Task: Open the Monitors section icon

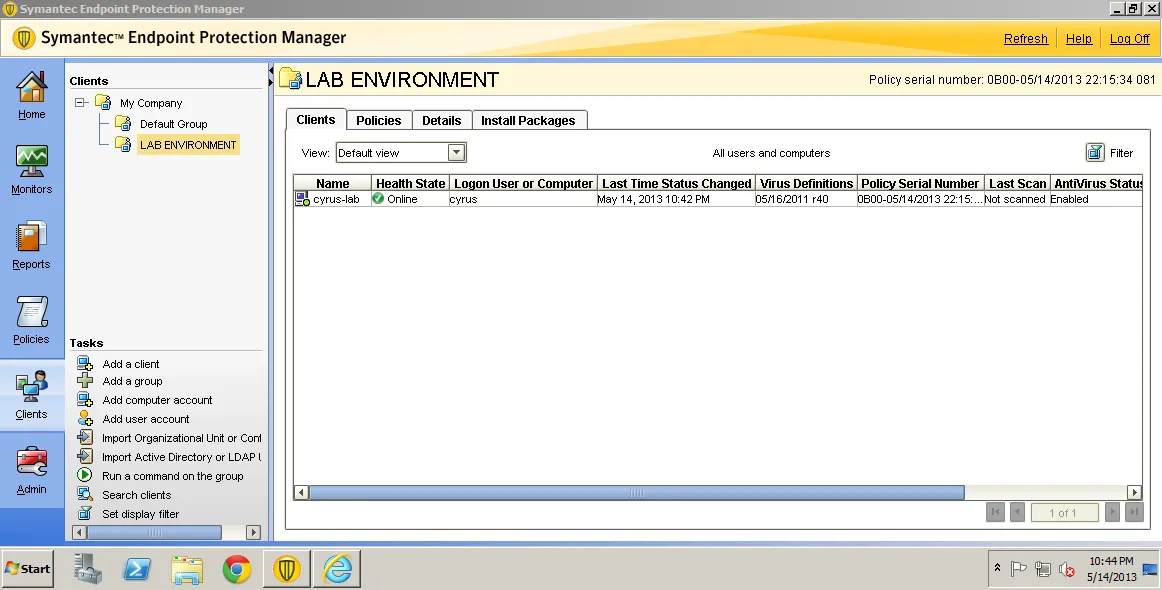Action: [32, 162]
